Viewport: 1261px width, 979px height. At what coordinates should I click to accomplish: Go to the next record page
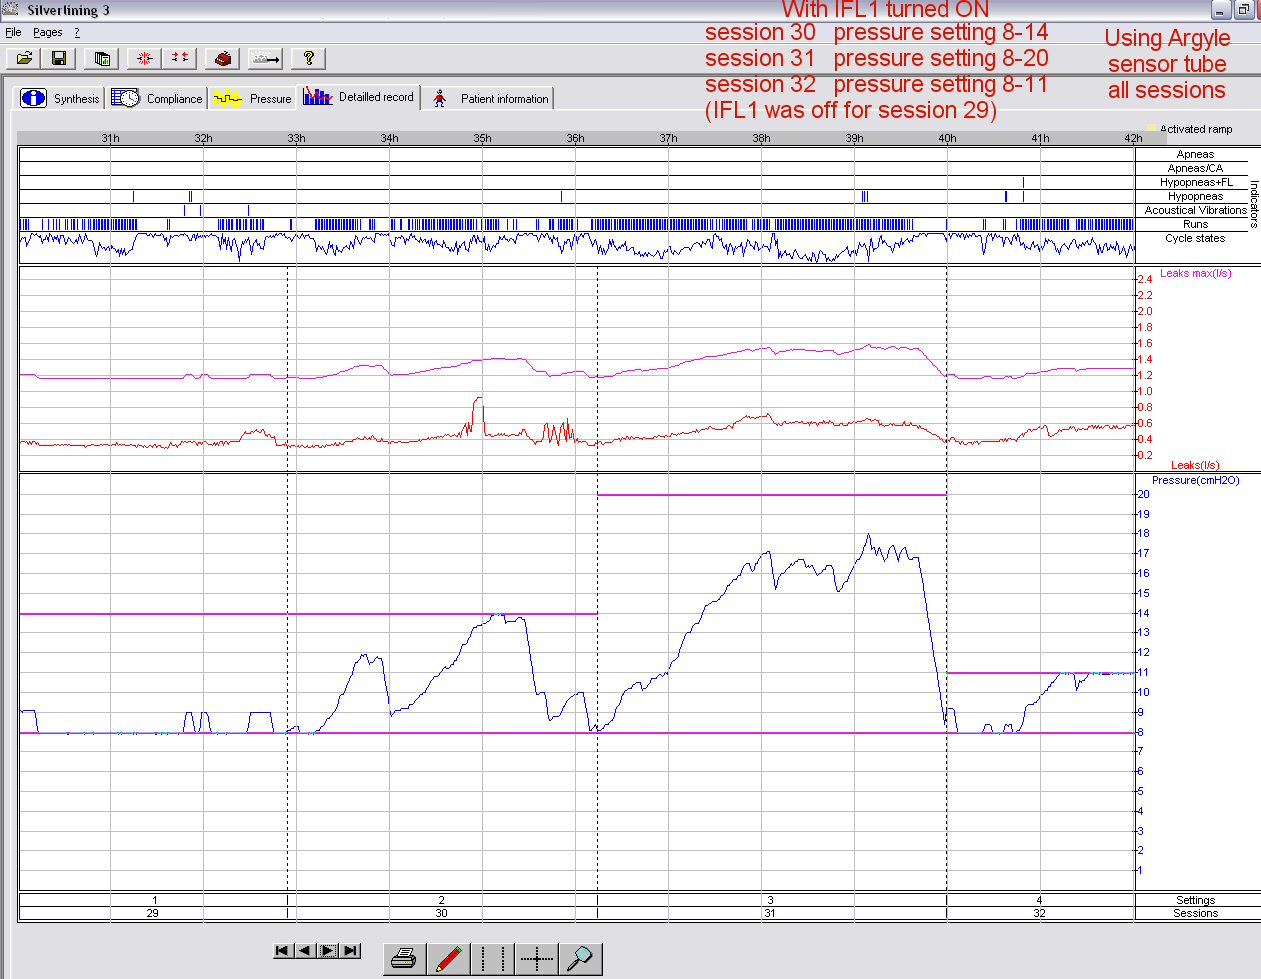(x=328, y=951)
